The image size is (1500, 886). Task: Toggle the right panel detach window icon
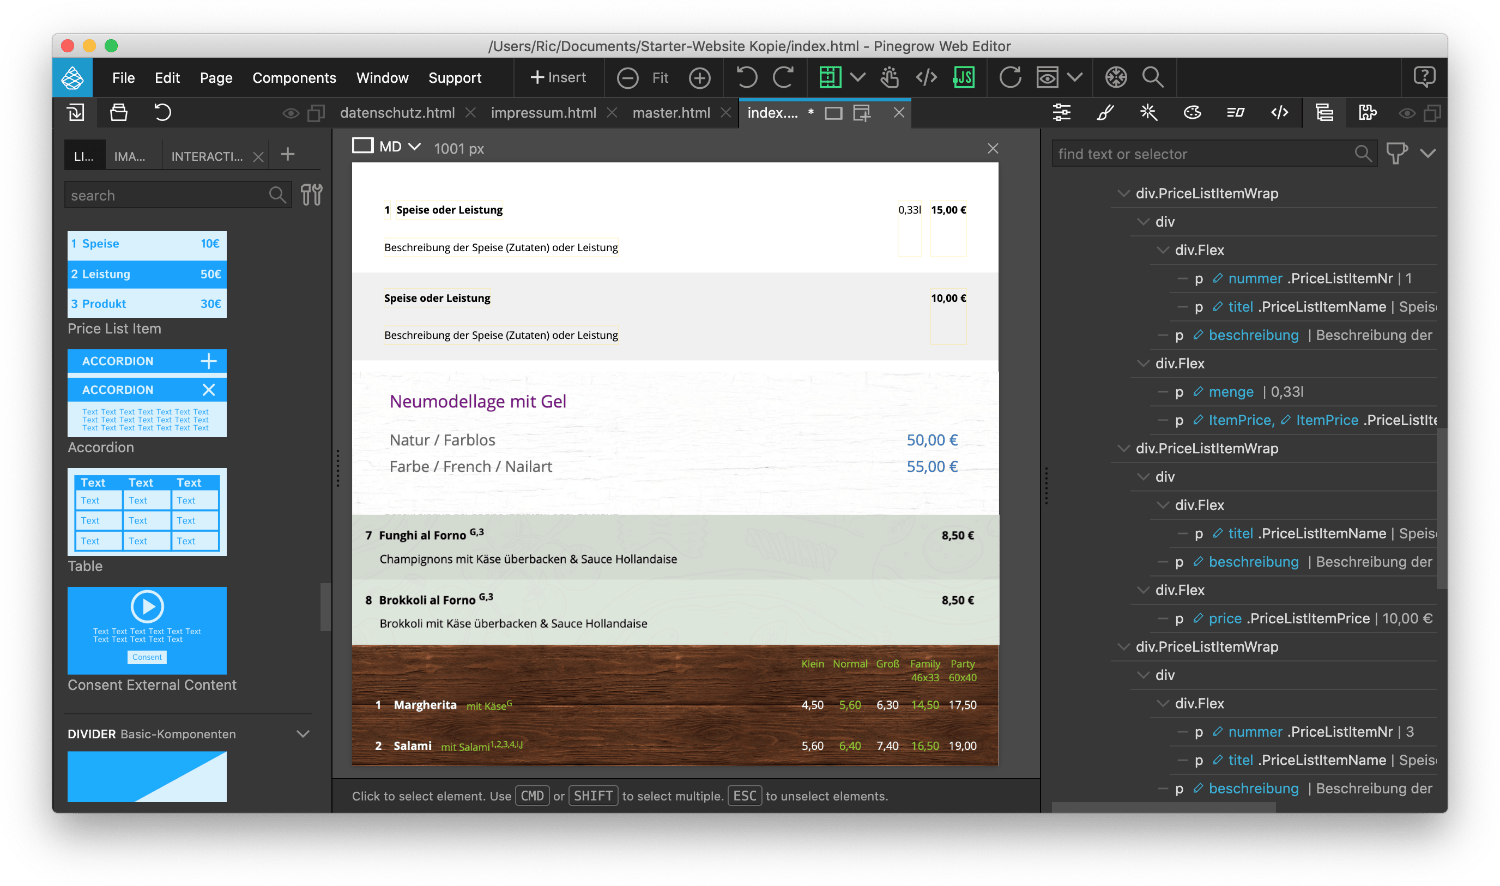(1432, 114)
